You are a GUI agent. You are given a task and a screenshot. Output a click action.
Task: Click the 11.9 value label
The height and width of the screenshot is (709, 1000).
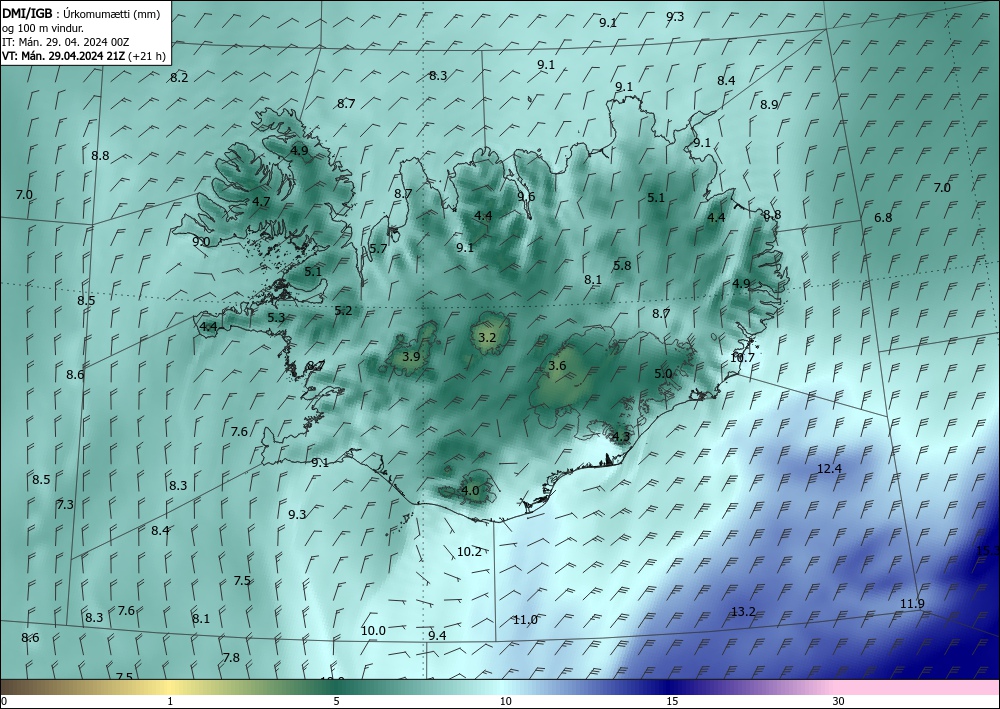point(912,604)
